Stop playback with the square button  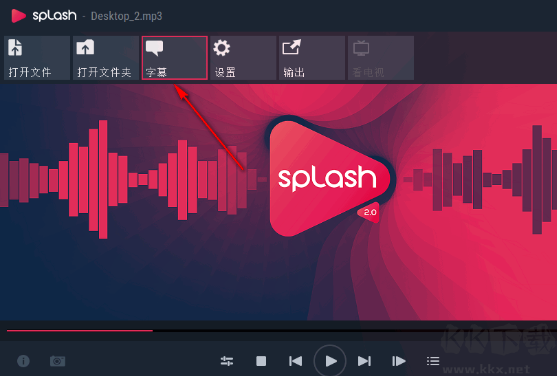point(261,361)
